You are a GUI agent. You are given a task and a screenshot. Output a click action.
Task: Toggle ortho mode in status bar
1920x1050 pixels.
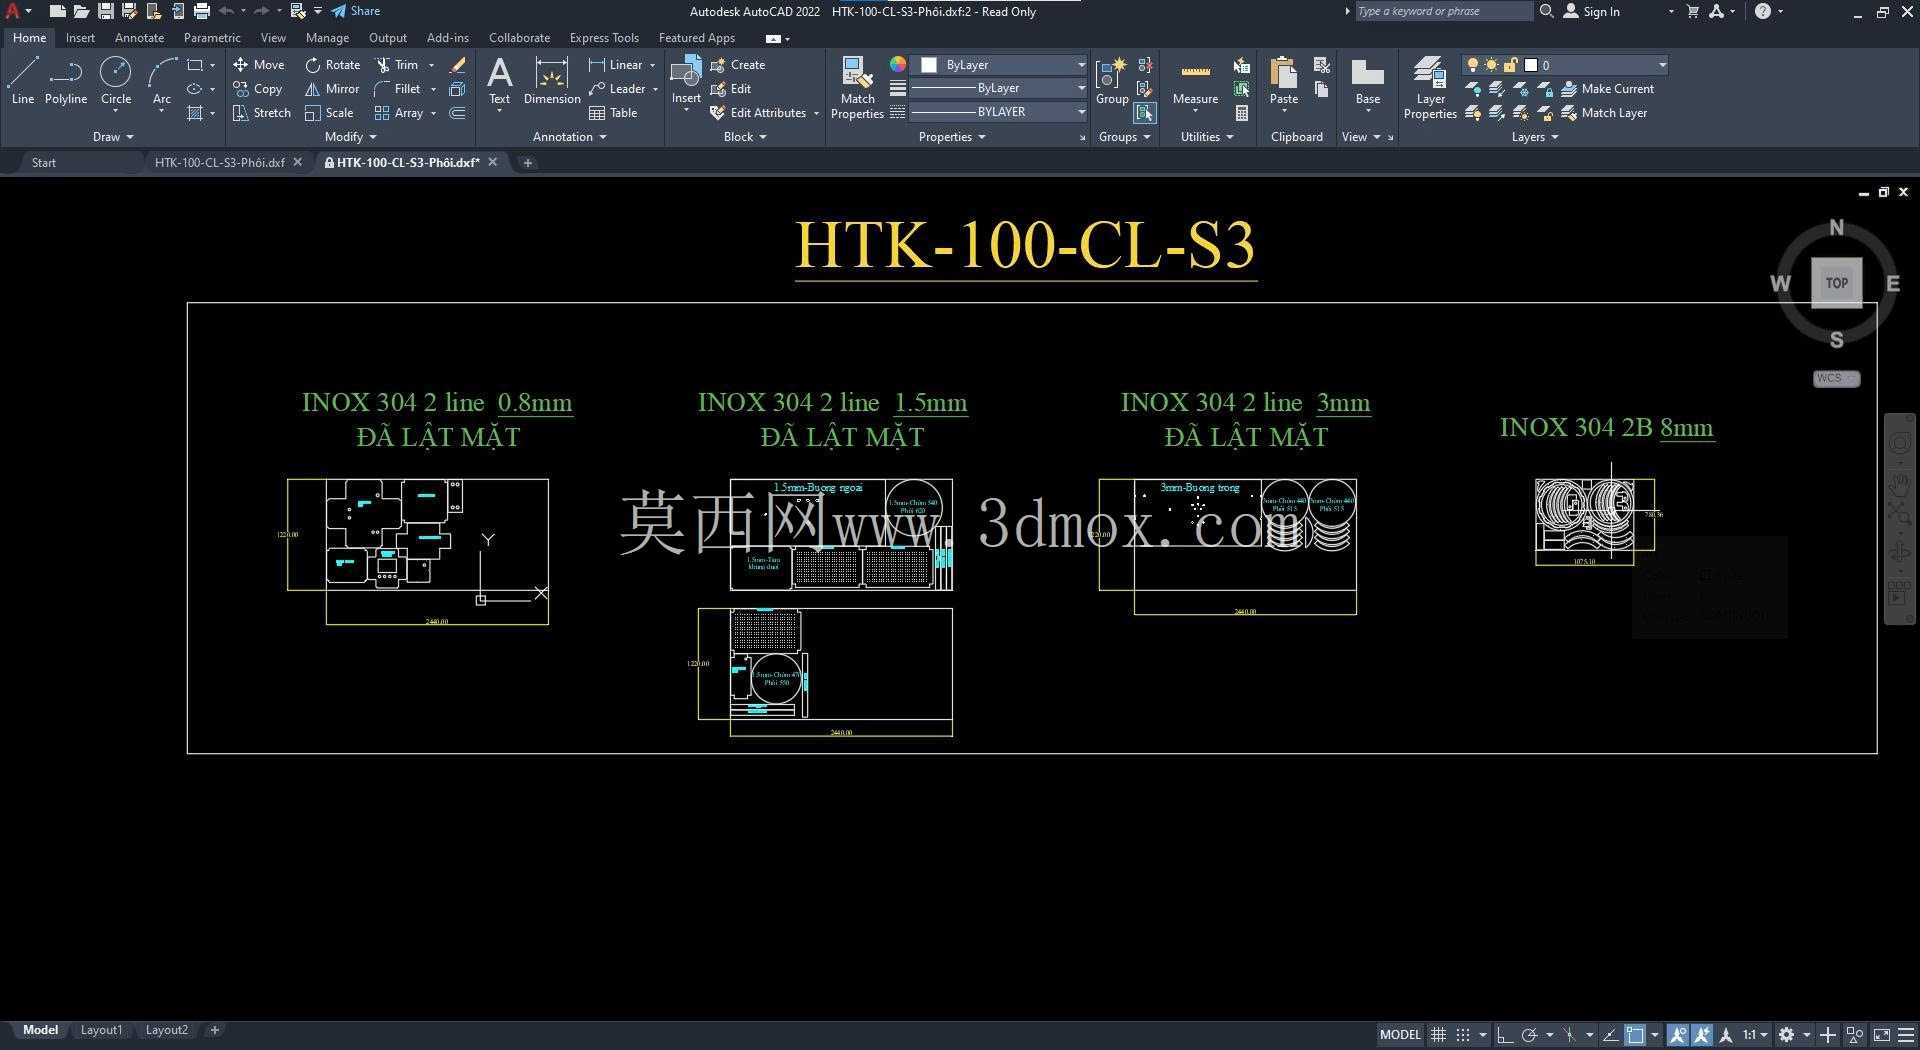[x=1504, y=1035]
